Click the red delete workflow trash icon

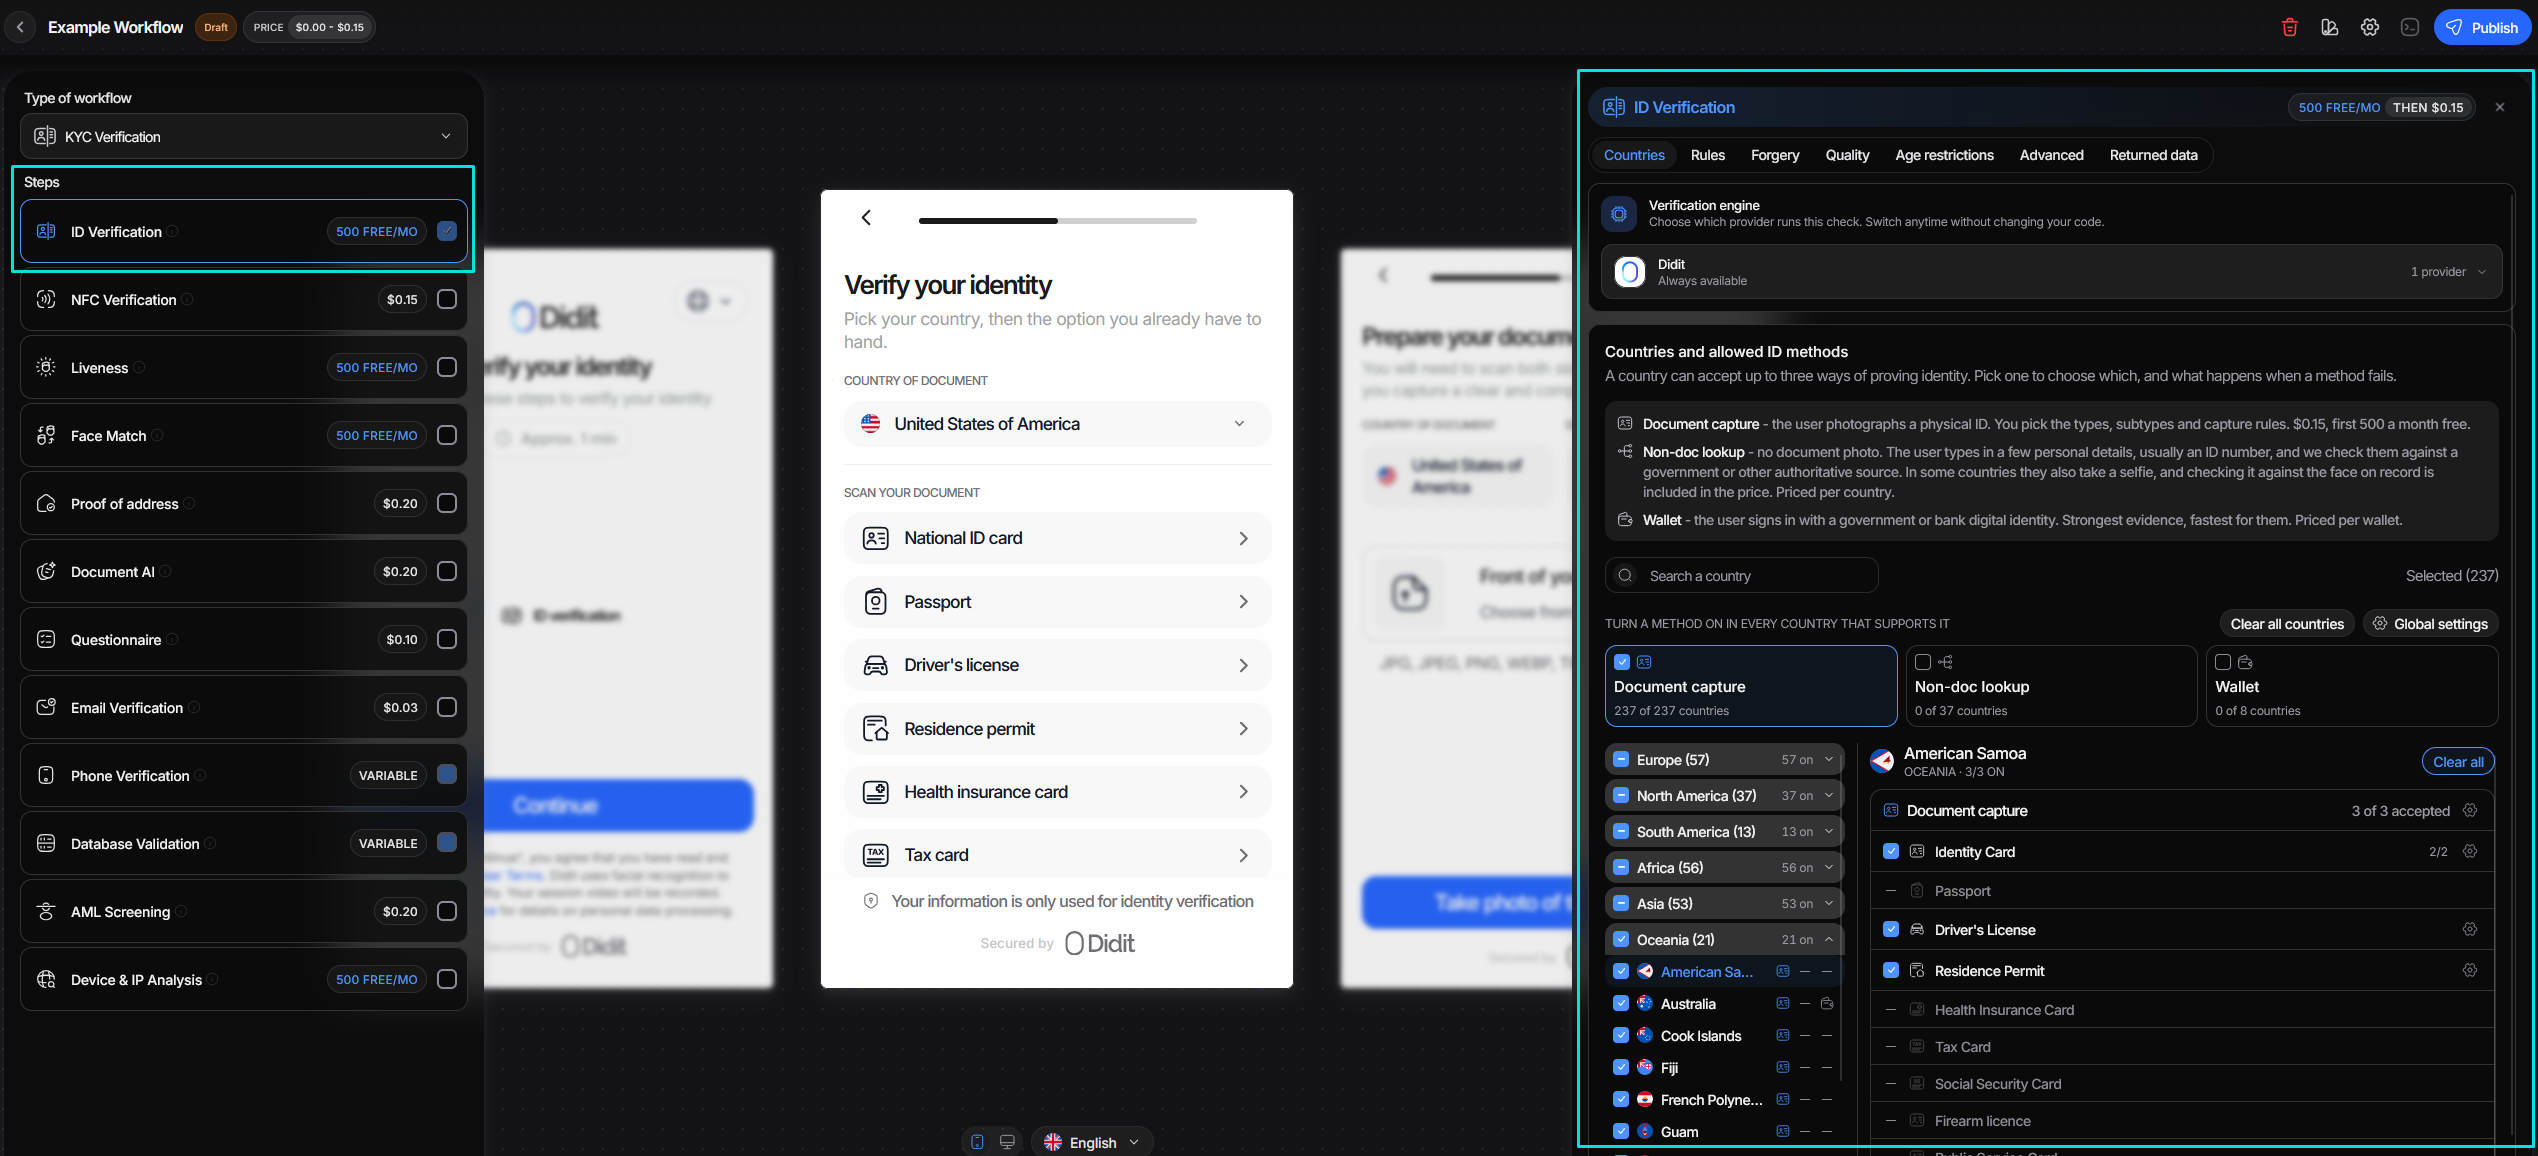pos(2289,27)
